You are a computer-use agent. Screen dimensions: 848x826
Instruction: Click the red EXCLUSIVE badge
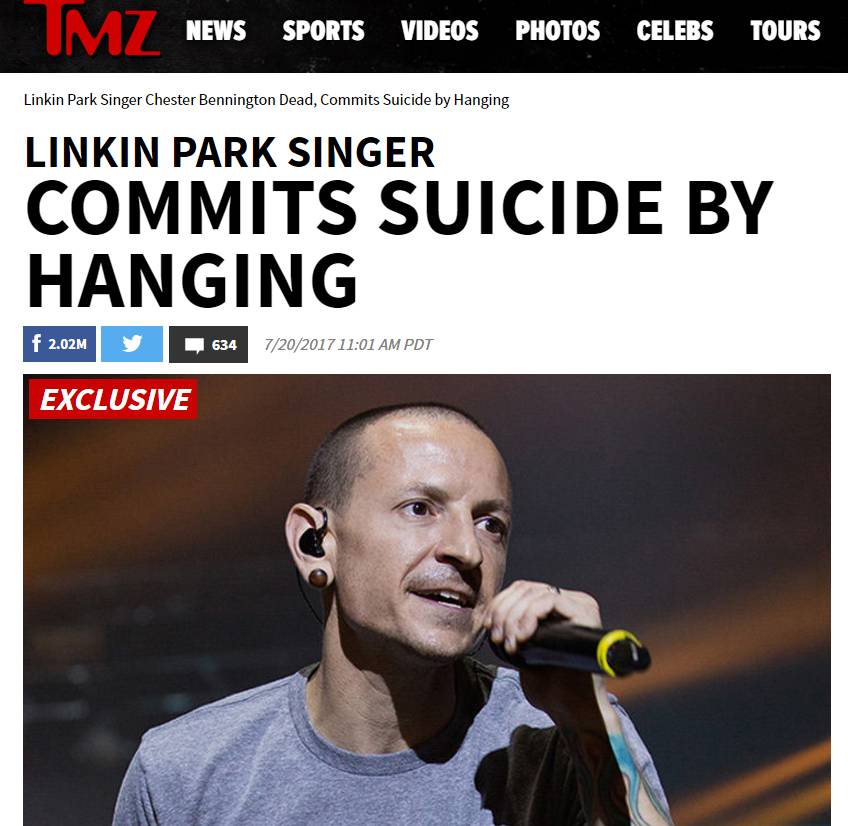(113, 399)
